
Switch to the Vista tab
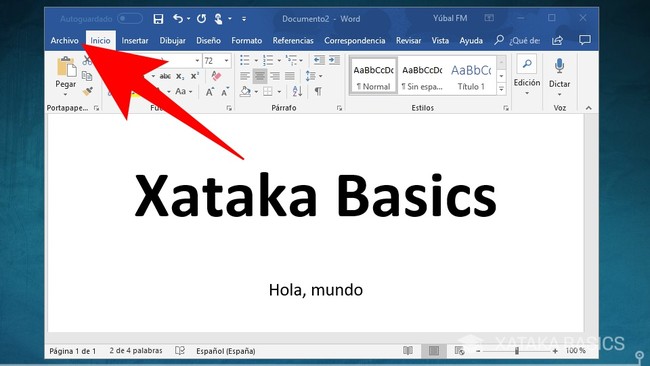(x=440, y=41)
